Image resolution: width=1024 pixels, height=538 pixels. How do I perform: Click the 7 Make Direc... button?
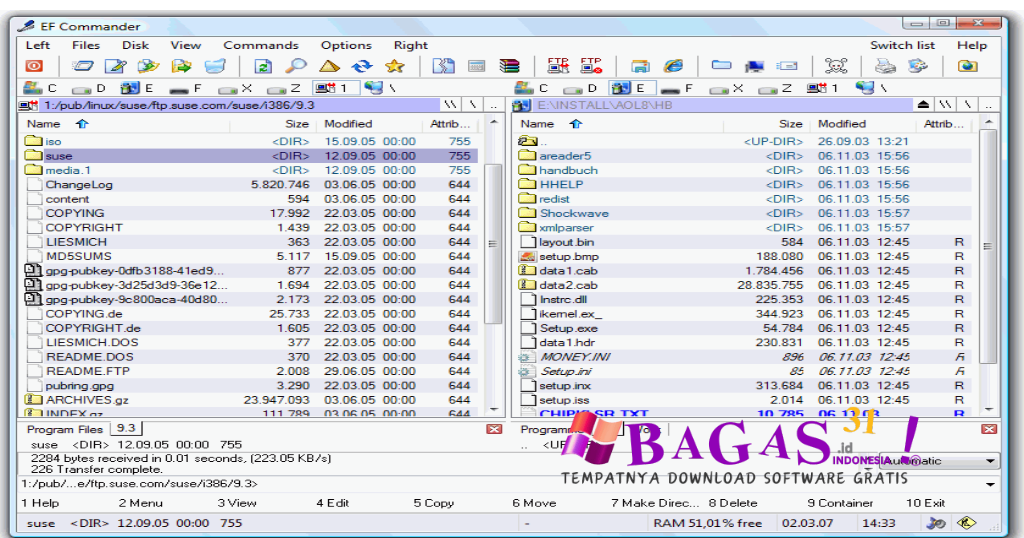pyautogui.click(x=655, y=503)
